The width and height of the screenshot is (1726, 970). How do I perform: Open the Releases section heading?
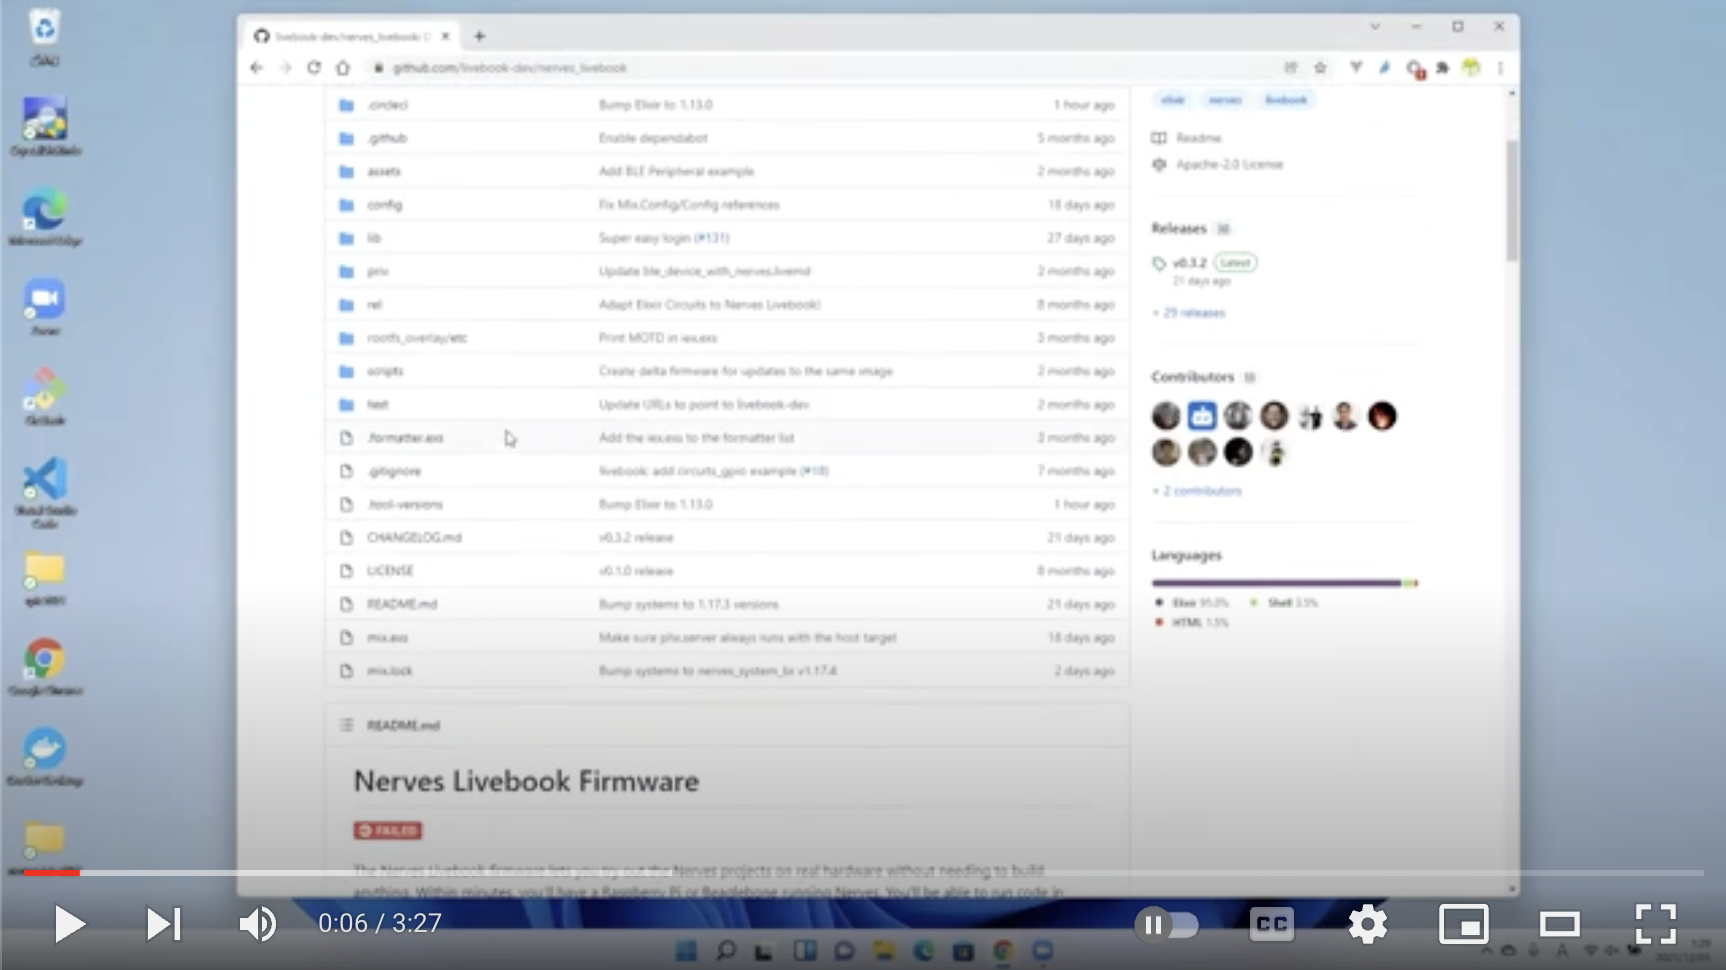pyautogui.click(x=1179, y=229)
